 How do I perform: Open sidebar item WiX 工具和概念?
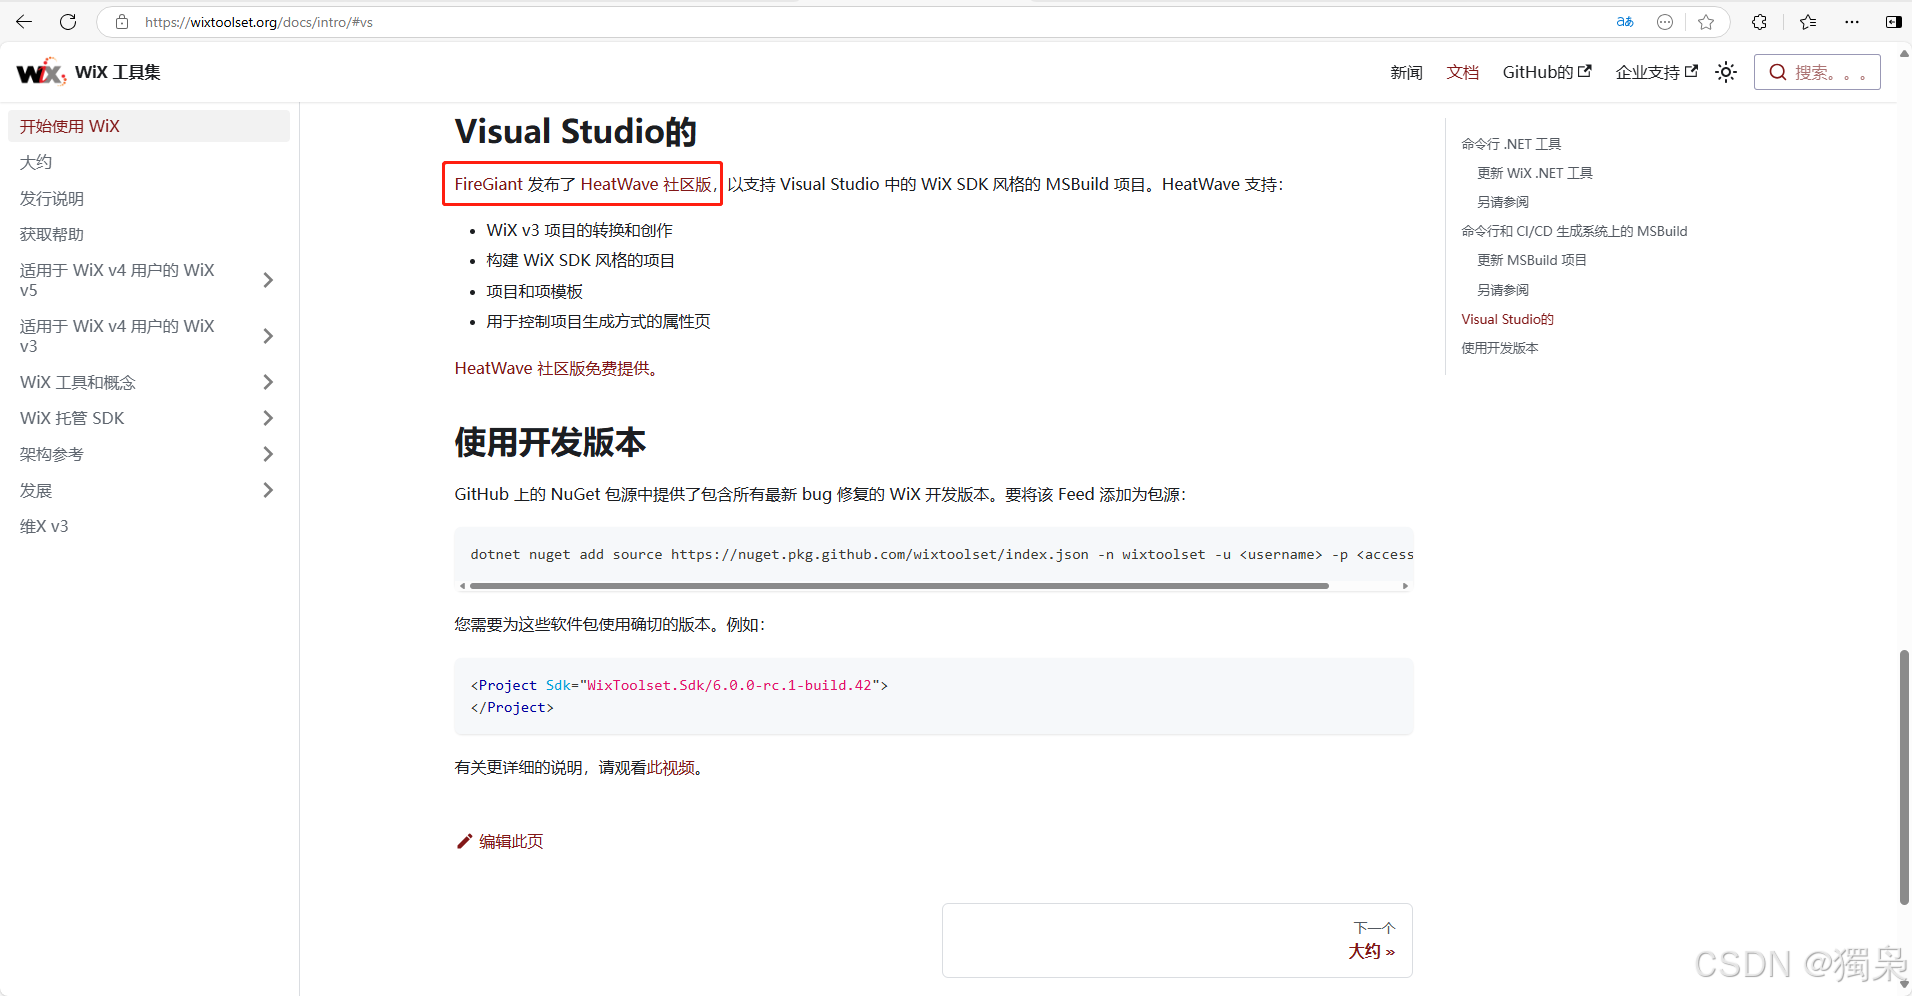(x=77, y=382)
